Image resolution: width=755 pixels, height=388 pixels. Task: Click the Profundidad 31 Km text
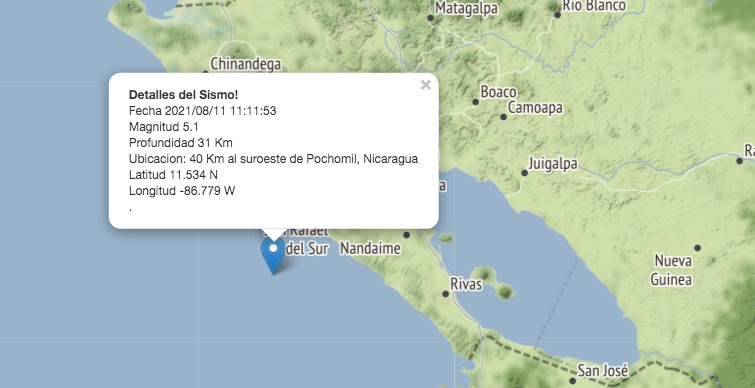pyautogui.click(x=181, y=143)
